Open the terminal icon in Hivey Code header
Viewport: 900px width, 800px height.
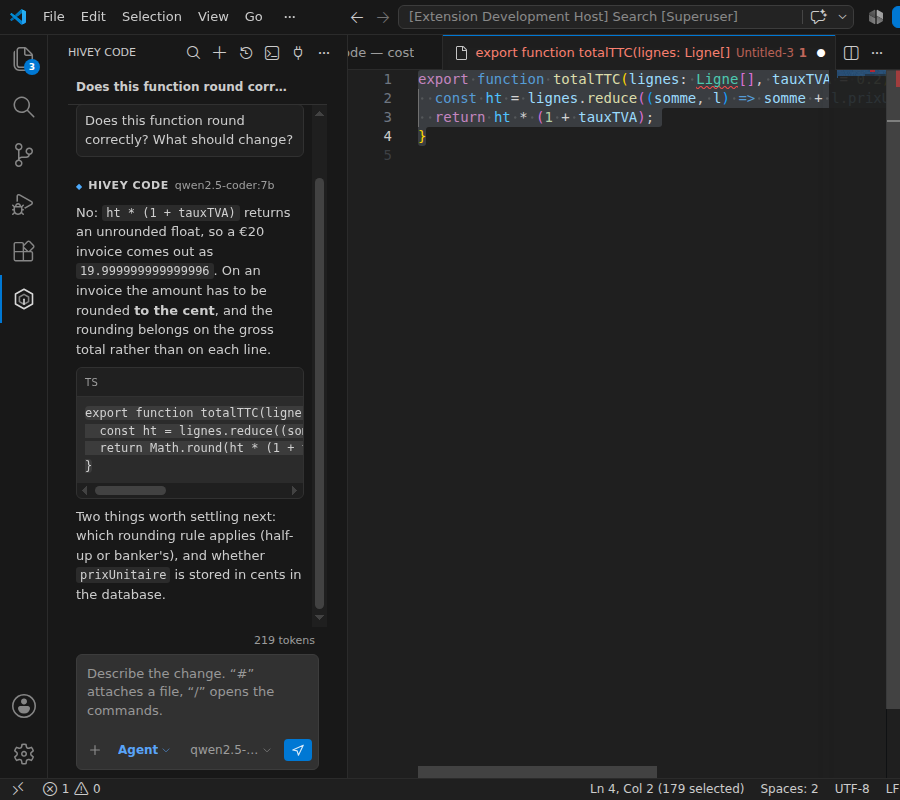coord(272,53)
